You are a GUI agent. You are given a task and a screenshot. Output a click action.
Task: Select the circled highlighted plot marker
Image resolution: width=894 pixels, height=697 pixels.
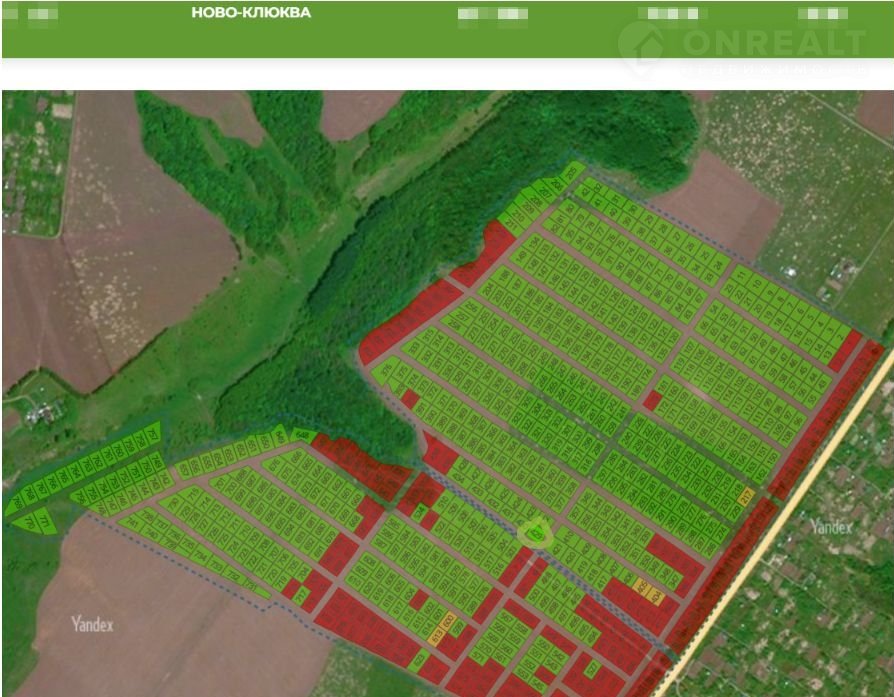(537, 533)
